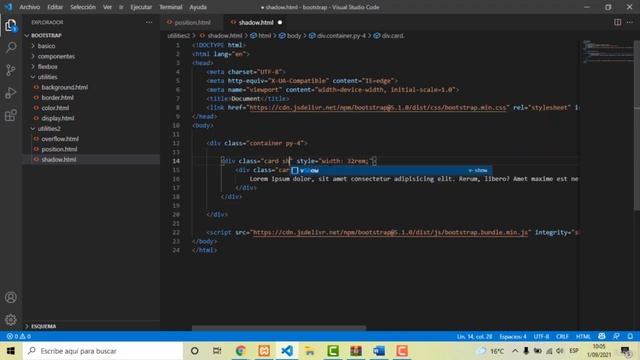This screenshot has height=360, width=640.
Task: Click the Explorer more actions ellipsis
Action: pyautogui.click(x=149, y=22)
